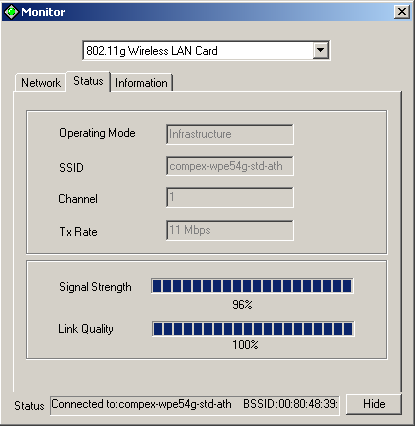
Task: Click the Tx Rate label
Action: pos(78,232)
